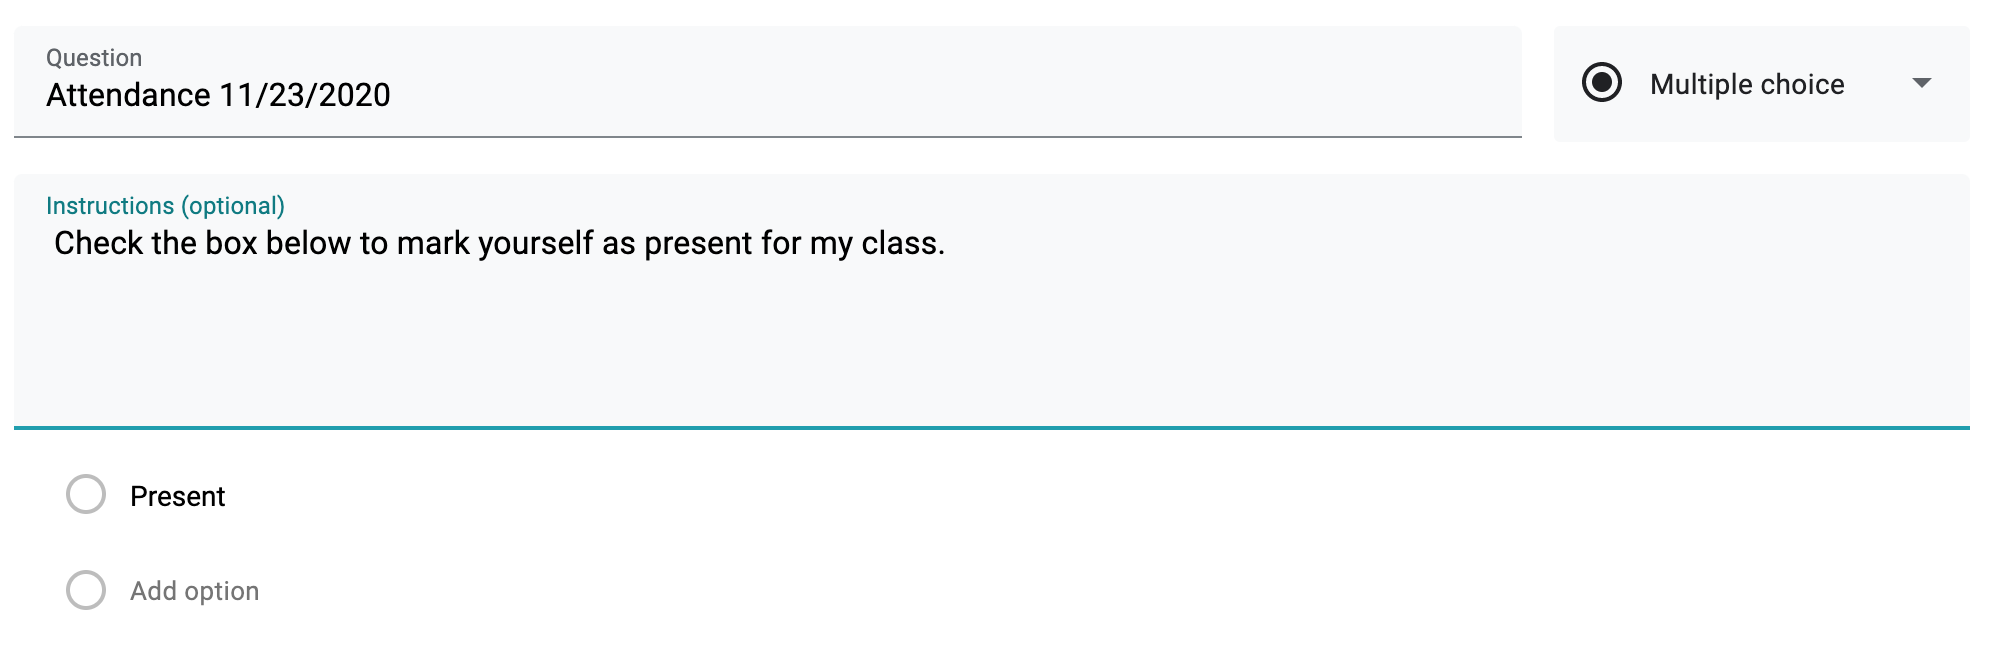Click the Present answer label
The height and width of the screenshot is (652, 2004).
[x=177, y=495]
